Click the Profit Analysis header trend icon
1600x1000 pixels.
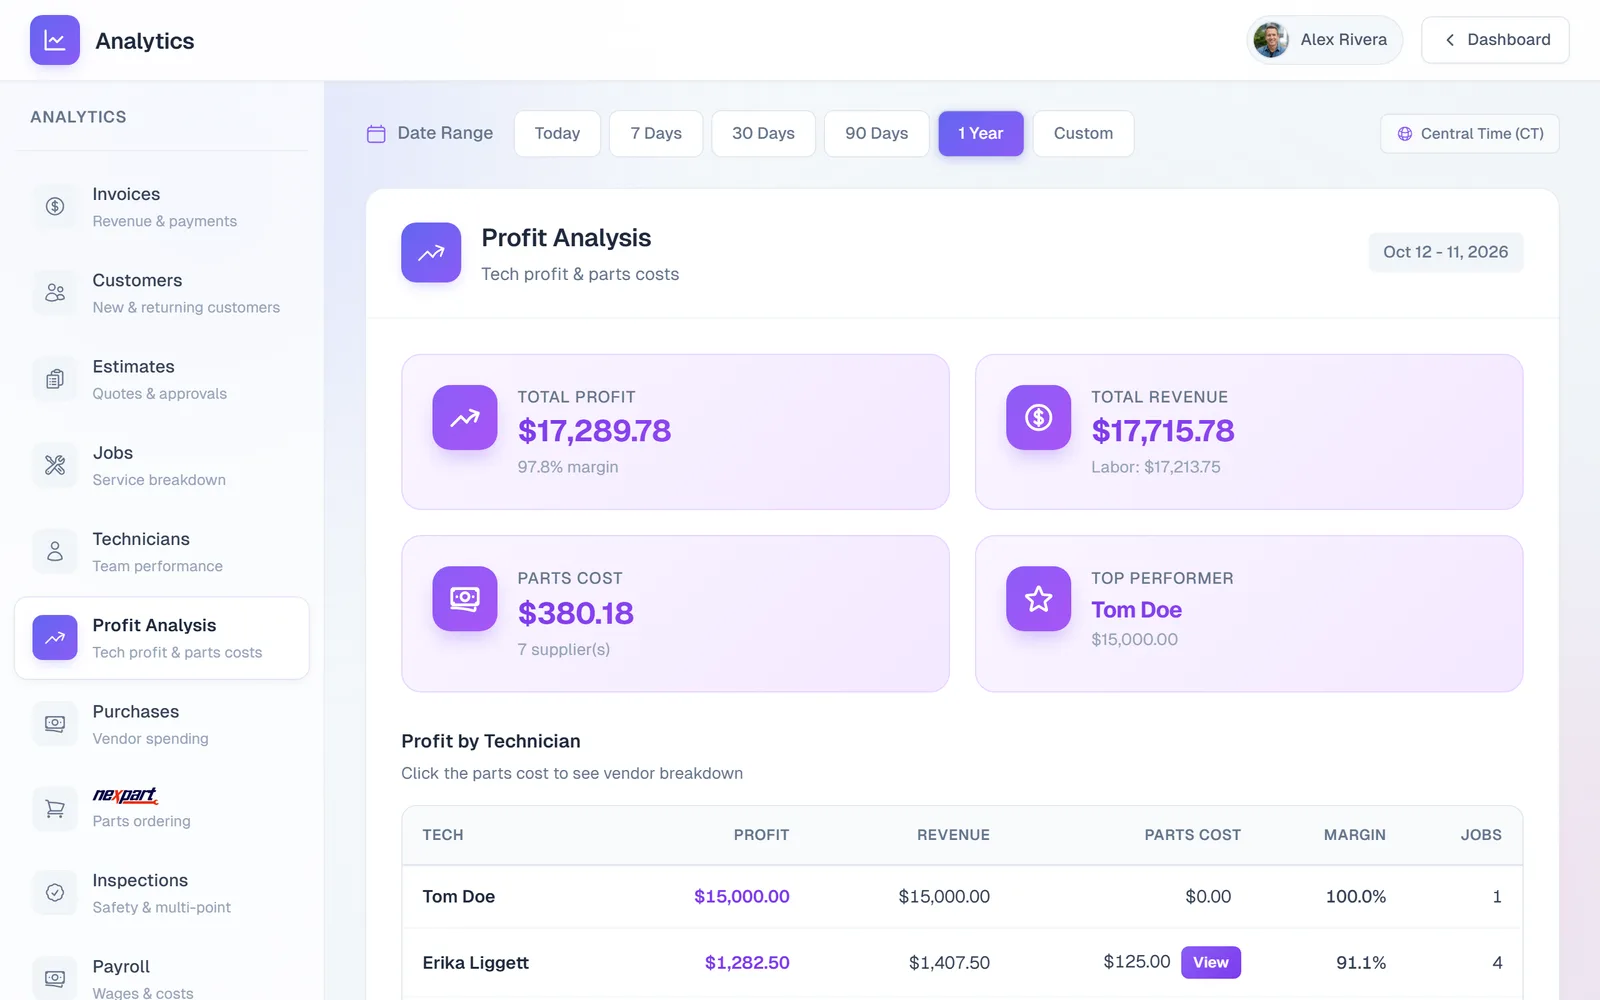click(x=431, y=253)
